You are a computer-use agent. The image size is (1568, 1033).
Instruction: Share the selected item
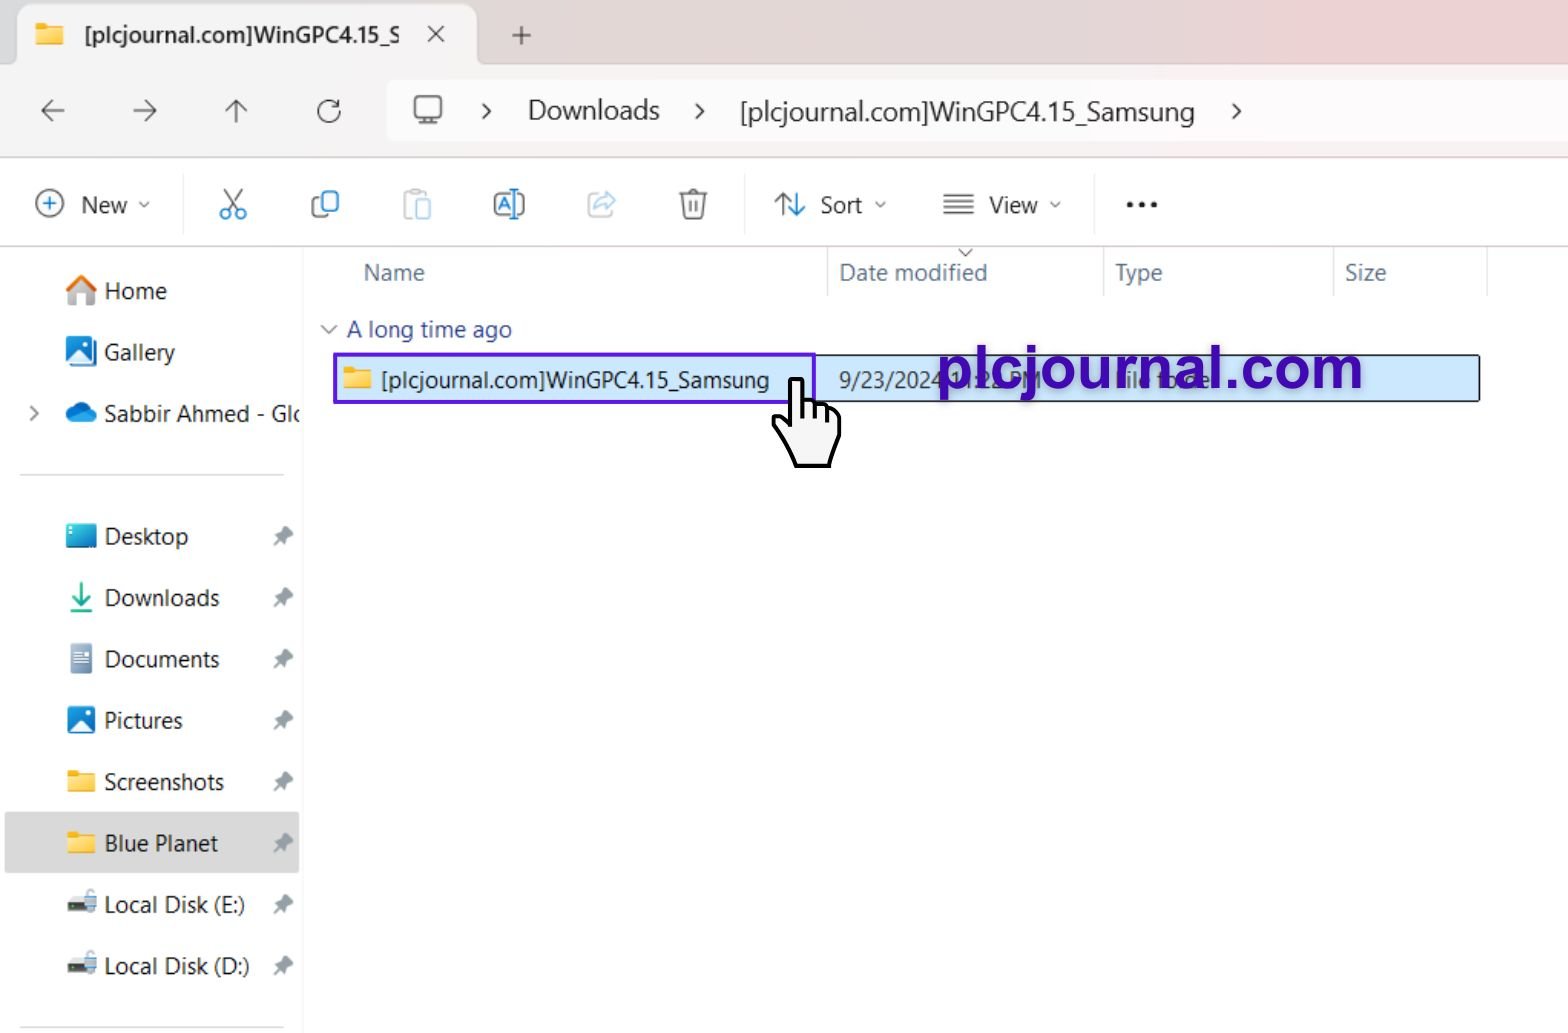(x=601, y=204)
